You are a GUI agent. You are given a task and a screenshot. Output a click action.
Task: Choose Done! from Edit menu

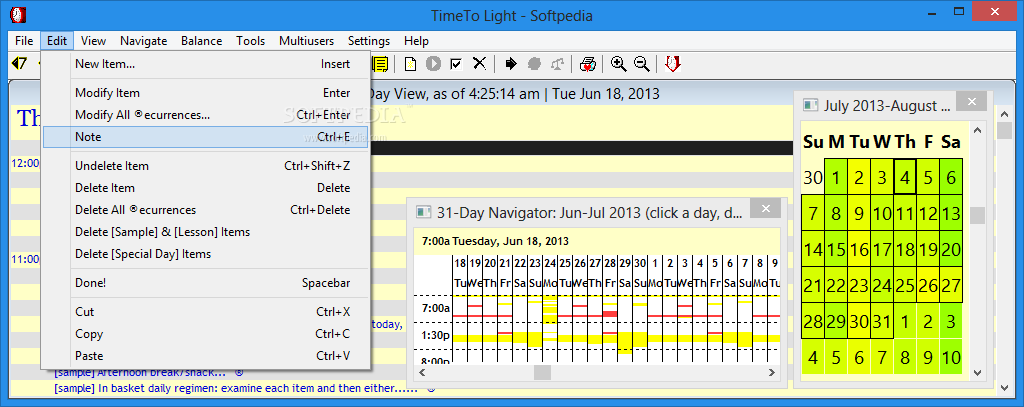coord(206,283)
